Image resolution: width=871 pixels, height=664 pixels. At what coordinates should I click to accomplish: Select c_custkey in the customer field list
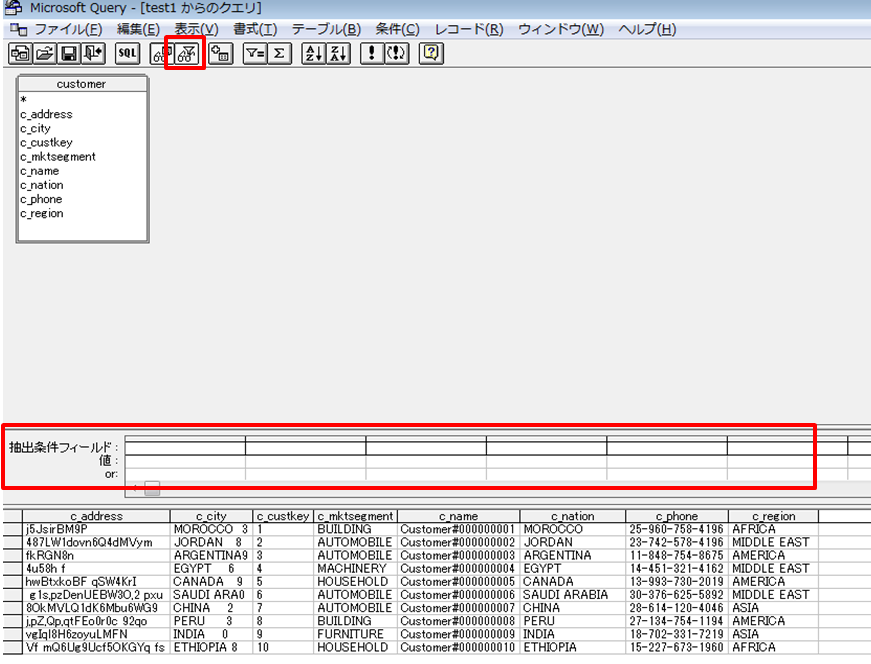46,142
